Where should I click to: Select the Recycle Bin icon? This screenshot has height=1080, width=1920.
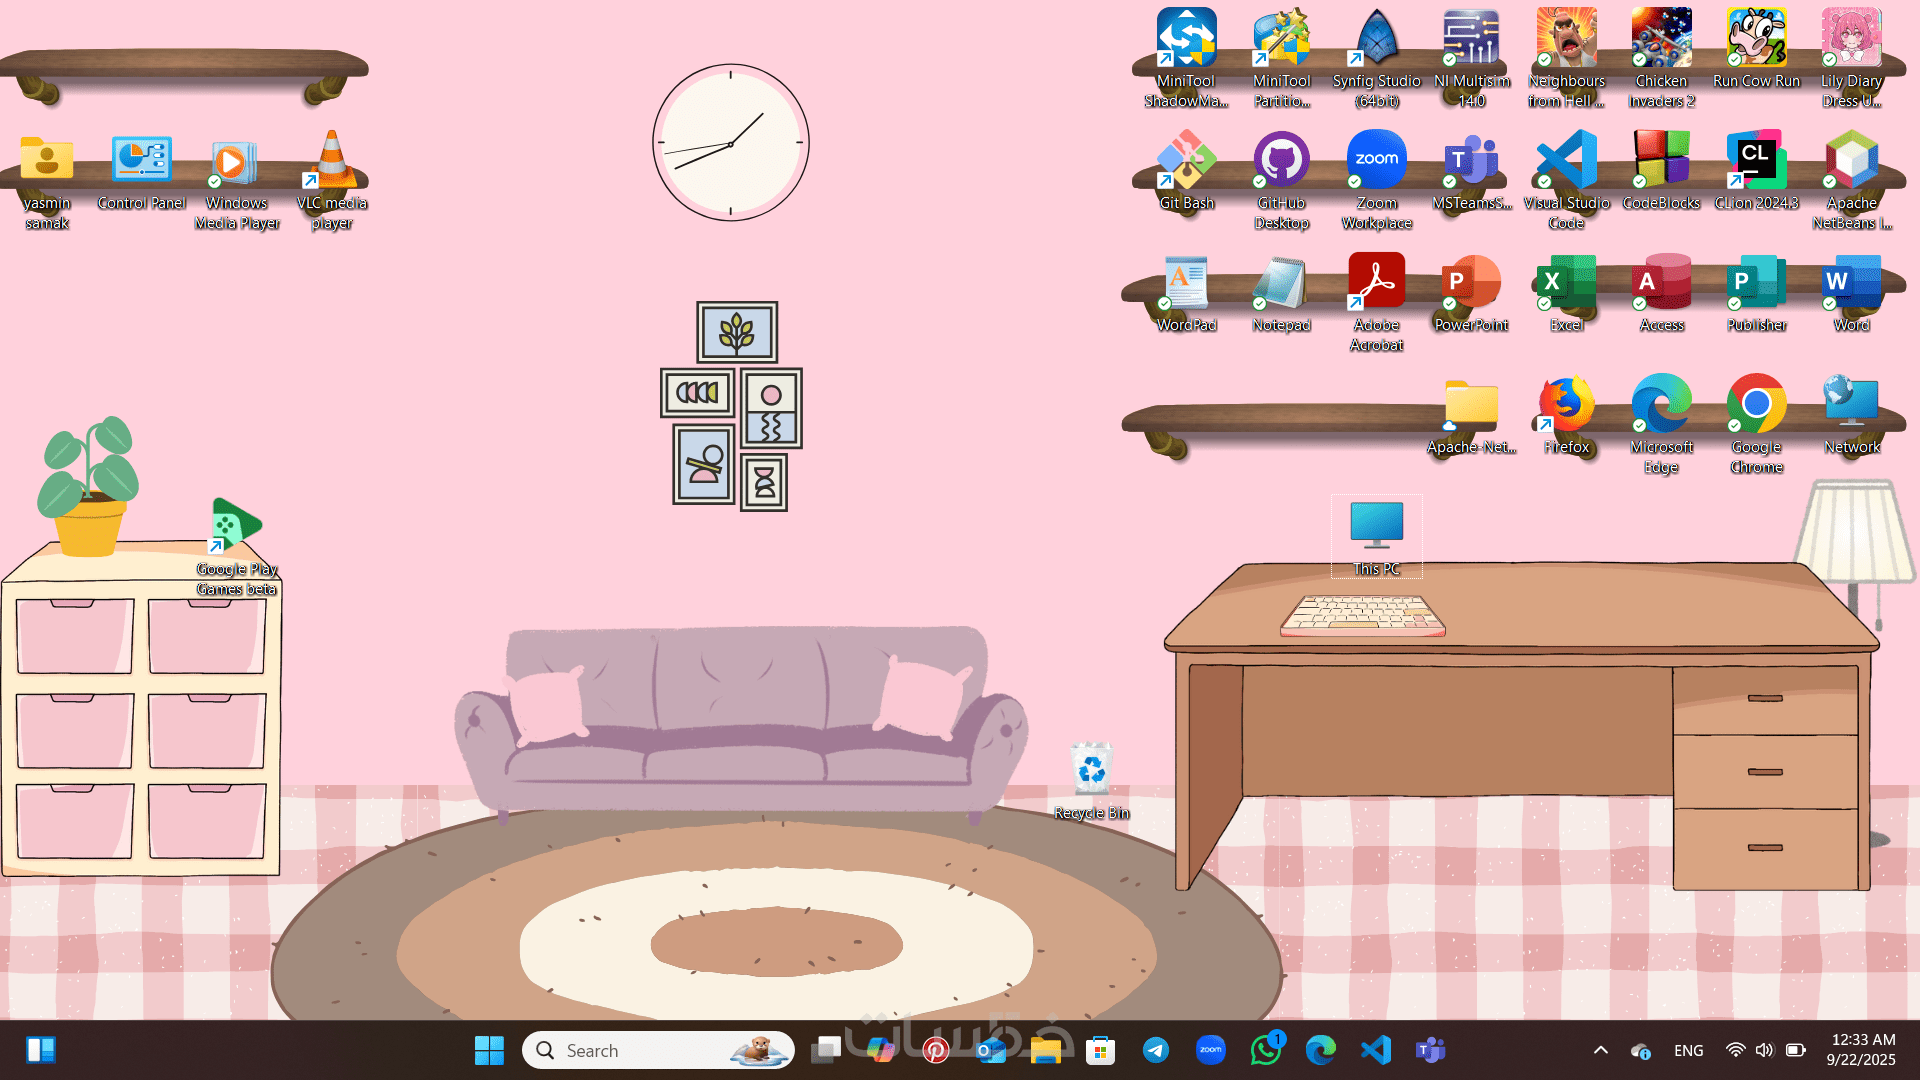point(1091,772)
